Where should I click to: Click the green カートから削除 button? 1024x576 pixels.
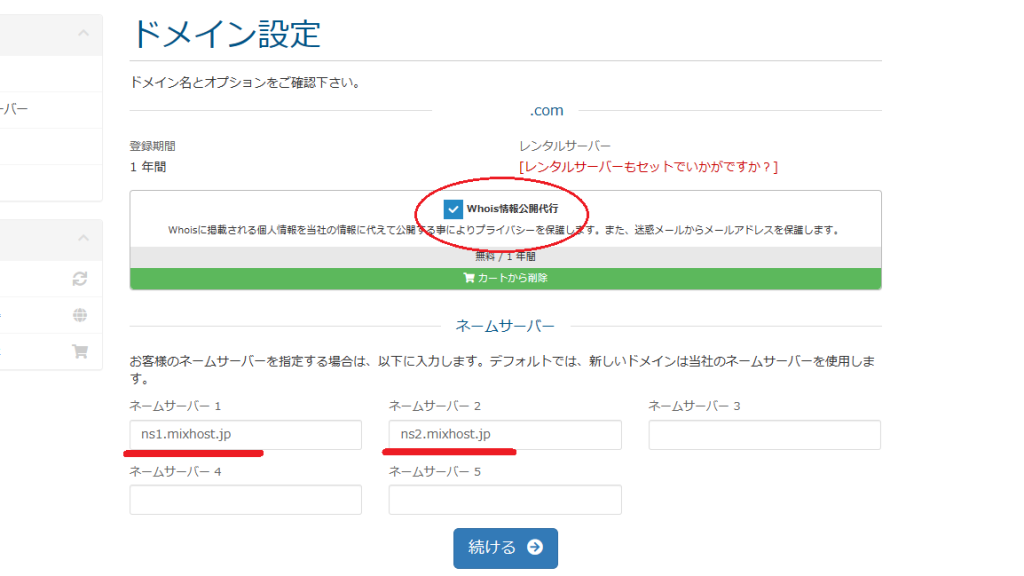(505, 278)
